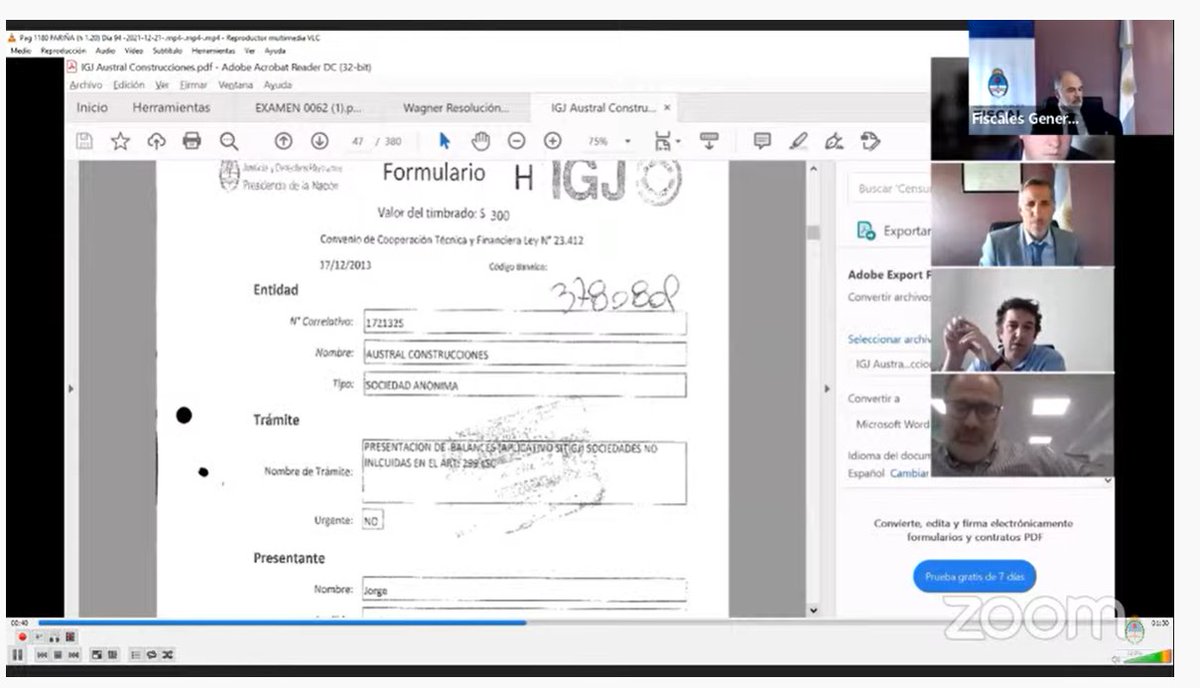Zoom out with the minus circle icon

point(516,141)
